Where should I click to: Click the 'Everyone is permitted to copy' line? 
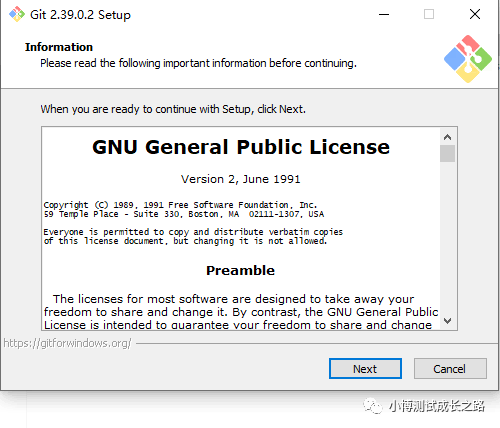[x=193, y=232]
